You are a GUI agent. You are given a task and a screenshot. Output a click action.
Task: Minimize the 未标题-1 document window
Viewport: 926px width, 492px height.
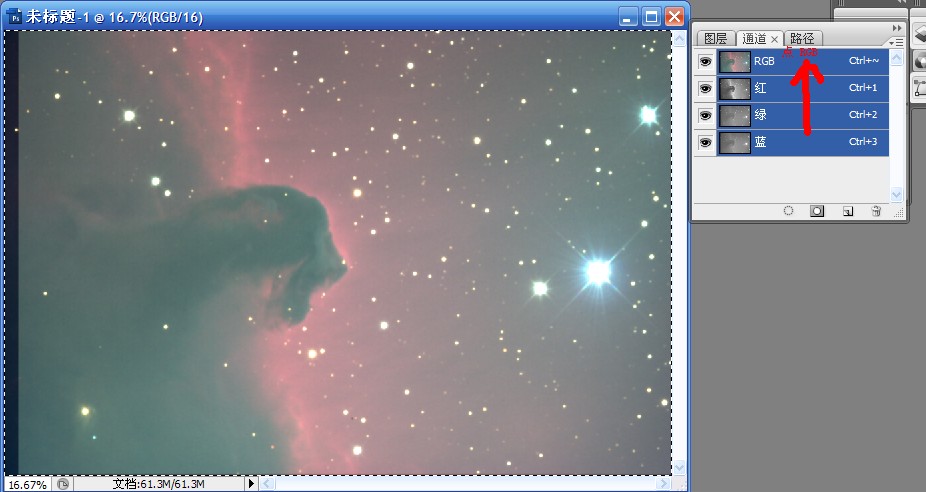coord(628,17)
